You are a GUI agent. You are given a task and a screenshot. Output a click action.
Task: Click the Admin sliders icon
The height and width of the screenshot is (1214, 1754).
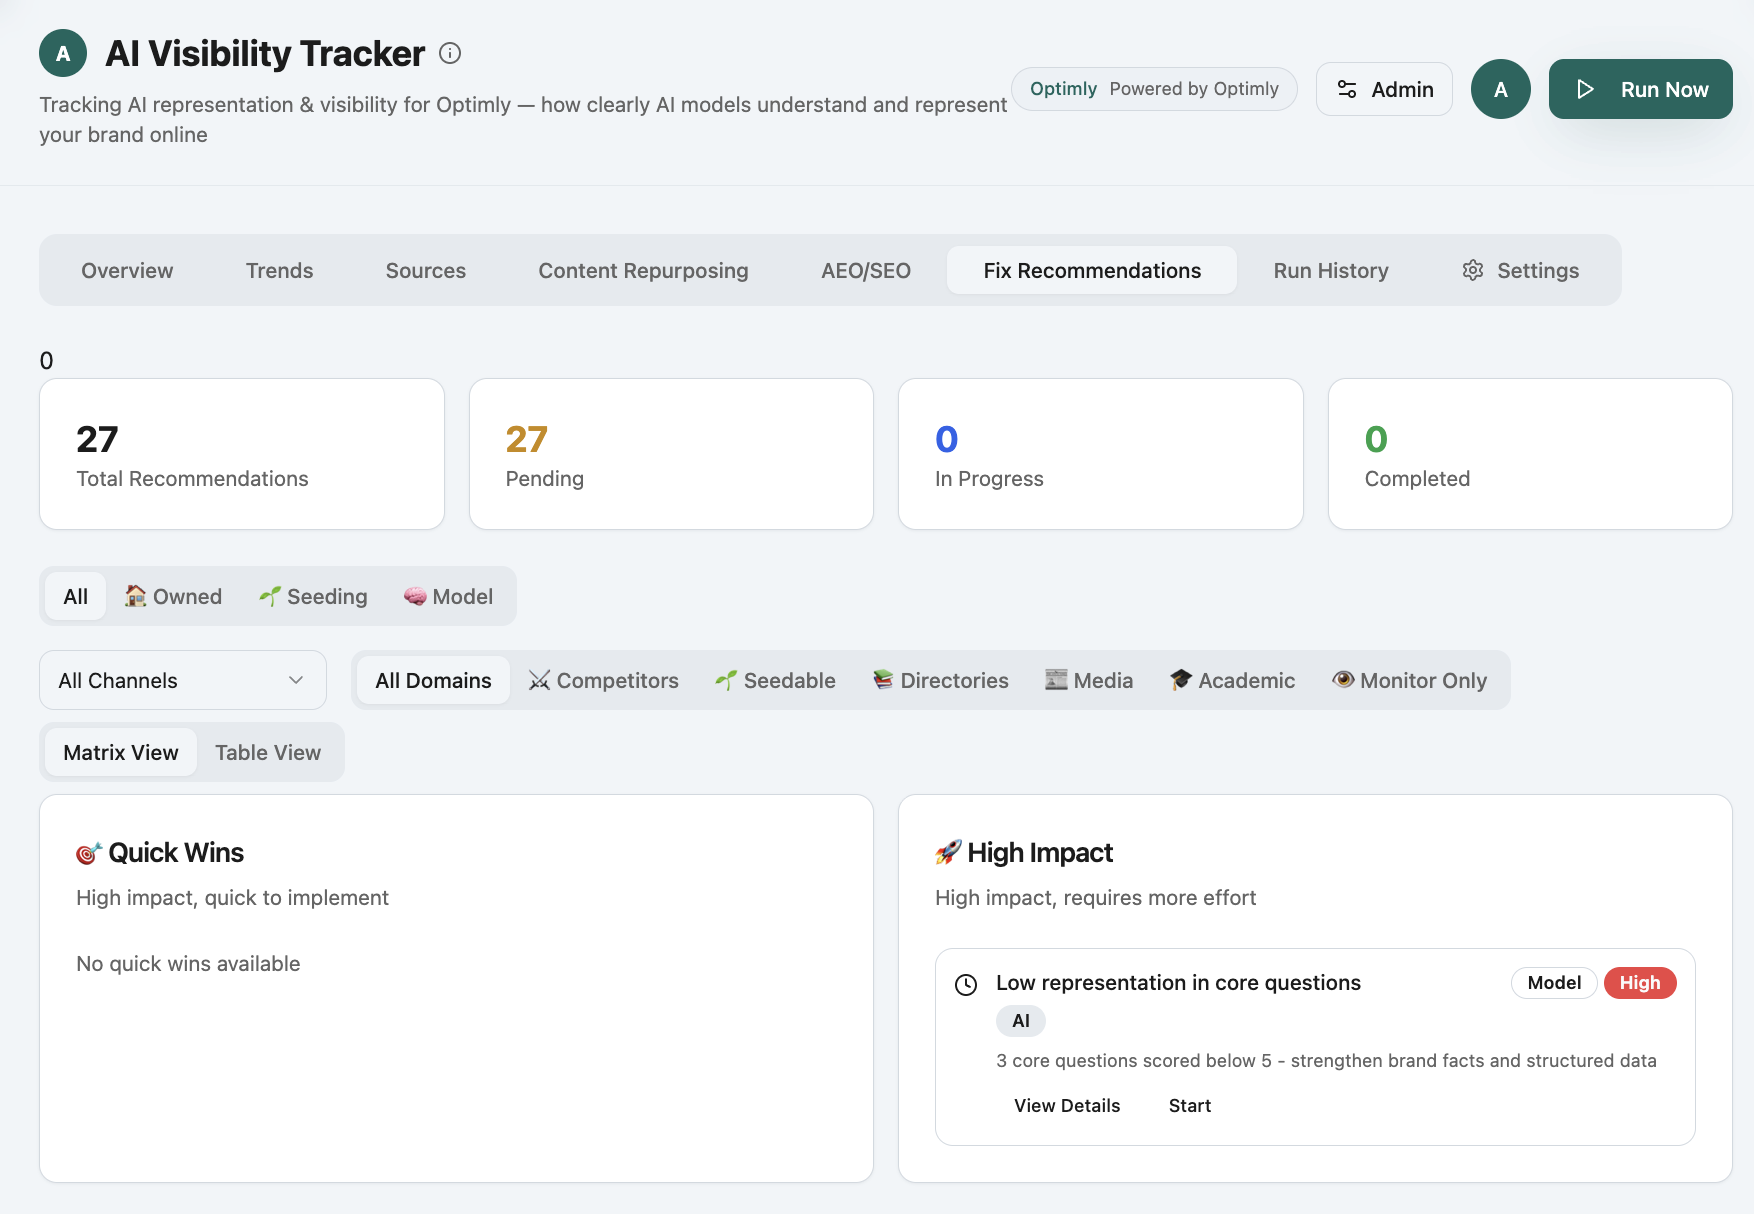[1347, 89]
